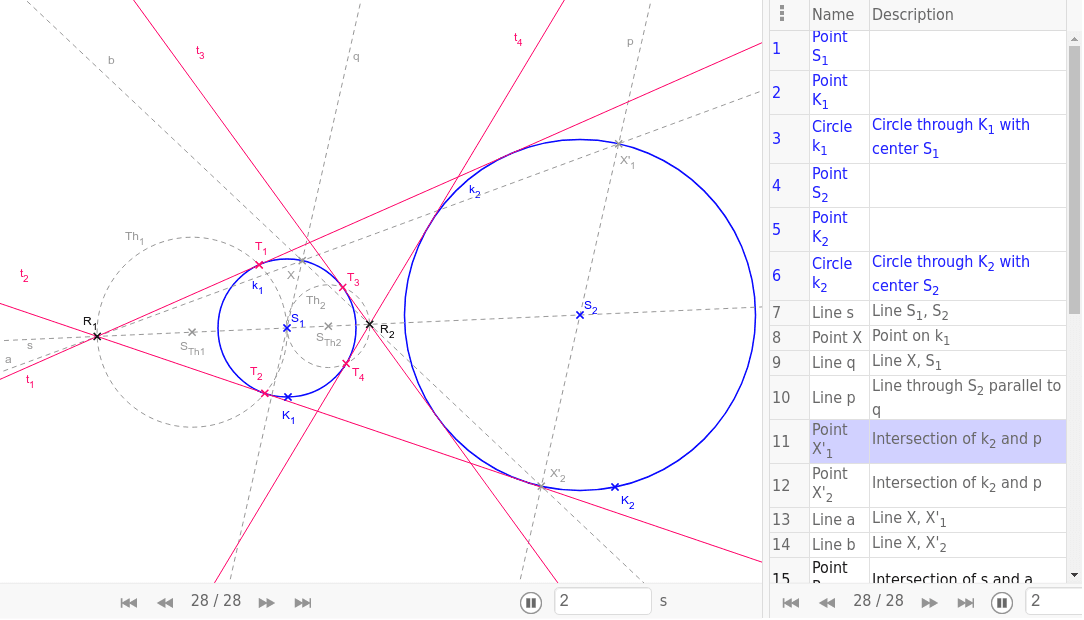Click the protocol panel delay input field
The image size is (1084, 620).
[x=1054, y=601]
